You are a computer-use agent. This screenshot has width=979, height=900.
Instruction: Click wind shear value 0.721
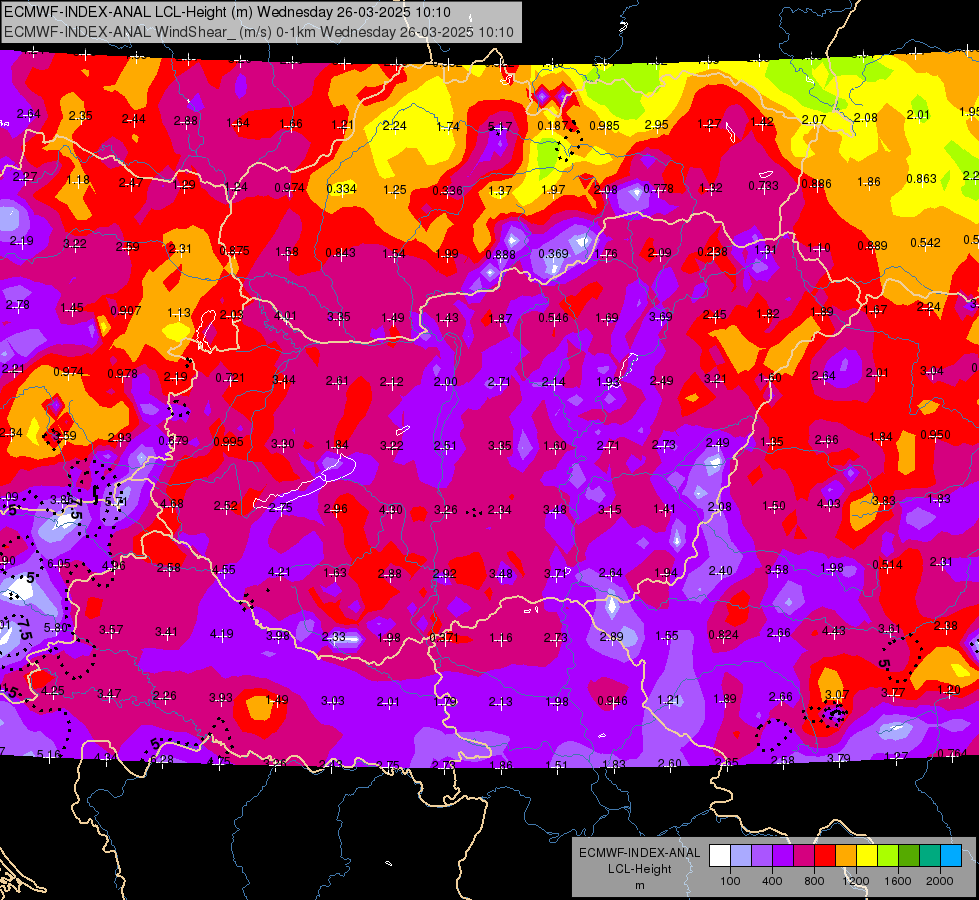pyautogui.click(x=230, y=378)
